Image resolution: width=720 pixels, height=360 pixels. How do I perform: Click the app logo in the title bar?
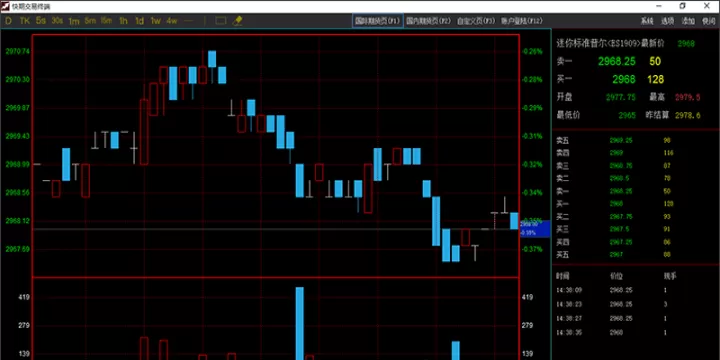pos(5,6)
